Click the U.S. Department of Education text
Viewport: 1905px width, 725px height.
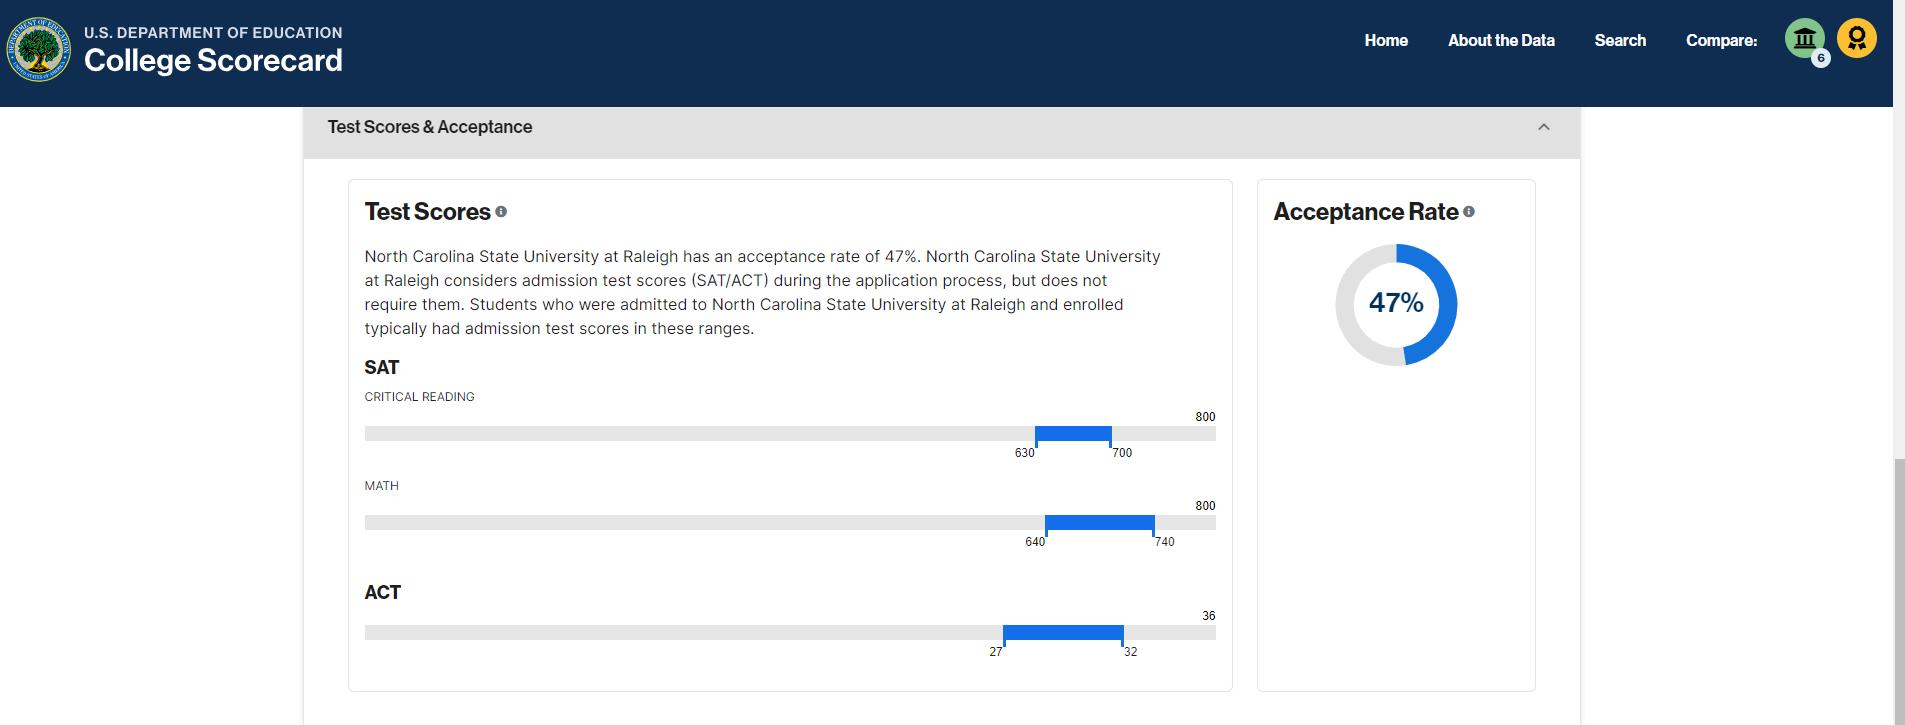(213, 33)
